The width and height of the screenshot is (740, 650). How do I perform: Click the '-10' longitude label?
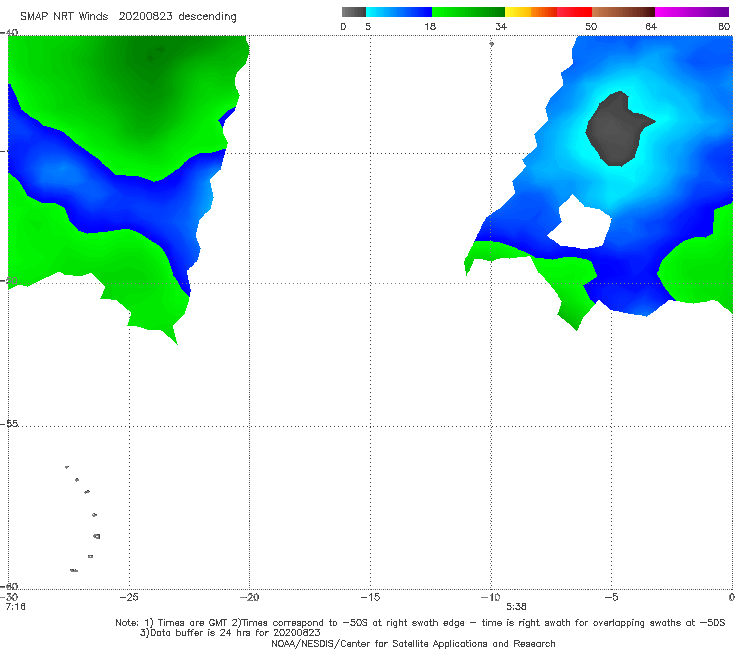click(490, 597)
